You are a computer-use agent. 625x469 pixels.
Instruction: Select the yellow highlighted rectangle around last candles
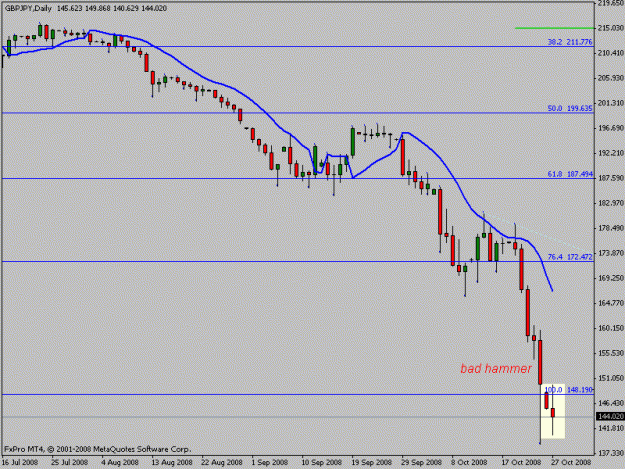click(x=553, y=411)
